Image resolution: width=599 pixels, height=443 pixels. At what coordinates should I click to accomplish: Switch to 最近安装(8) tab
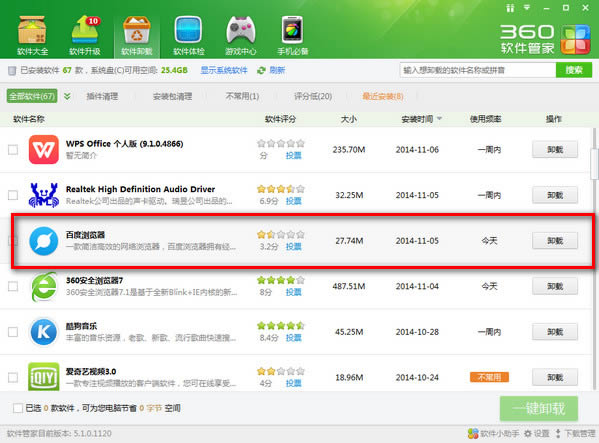383,96
